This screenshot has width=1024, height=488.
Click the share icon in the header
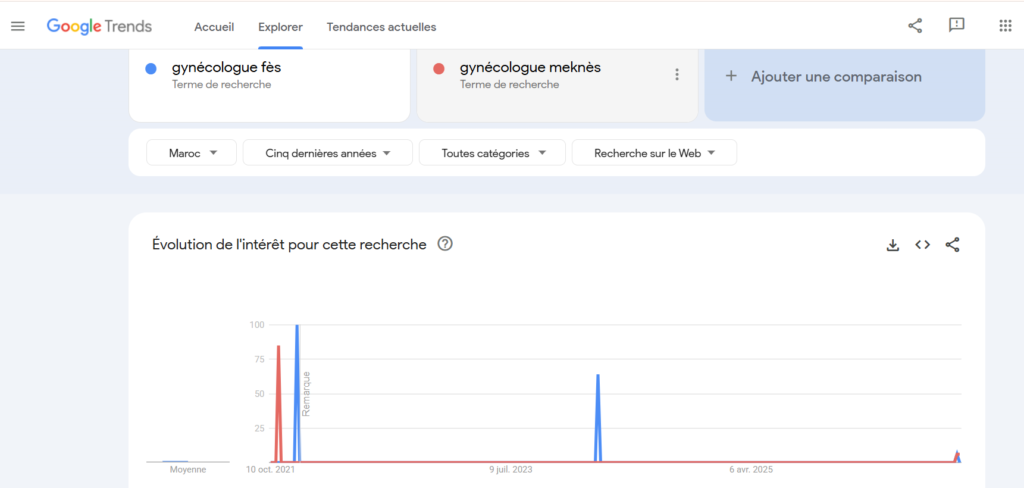pos(915,26)
